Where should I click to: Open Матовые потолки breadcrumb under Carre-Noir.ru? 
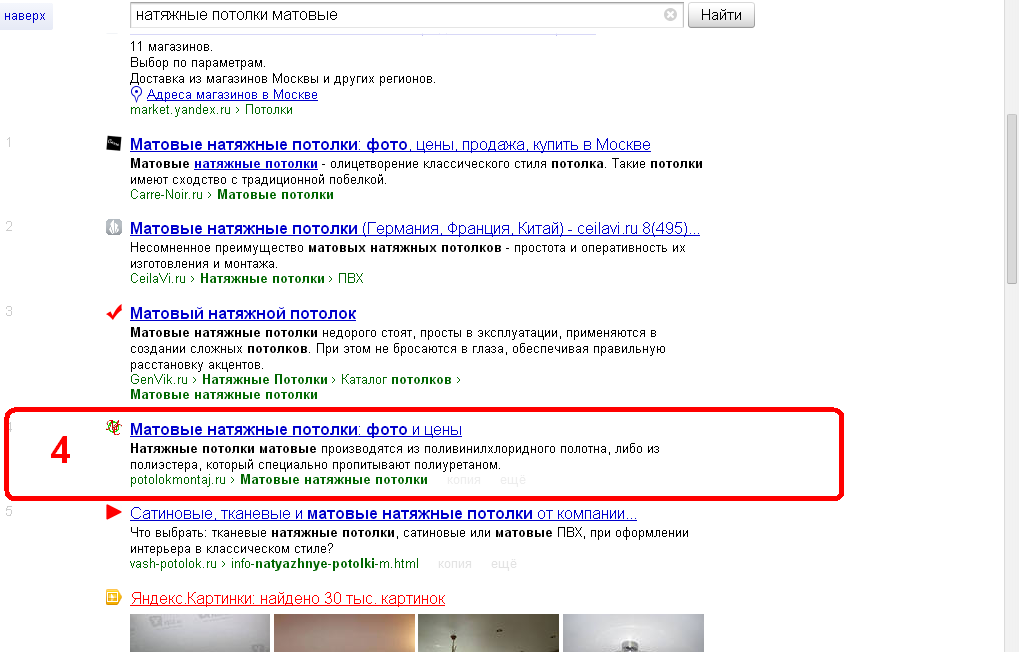pyautogui.click(x=275, y=195)
